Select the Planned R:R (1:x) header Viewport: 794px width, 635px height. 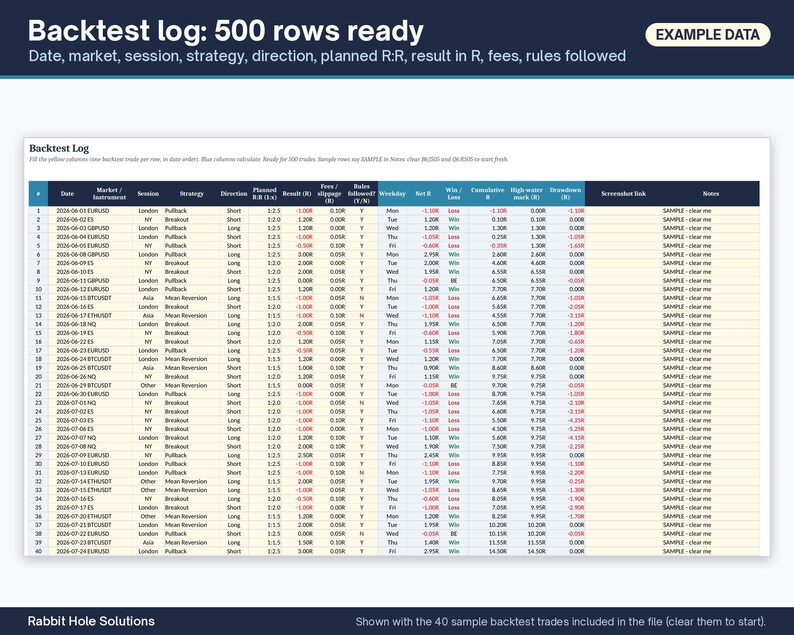pos(264,193)
